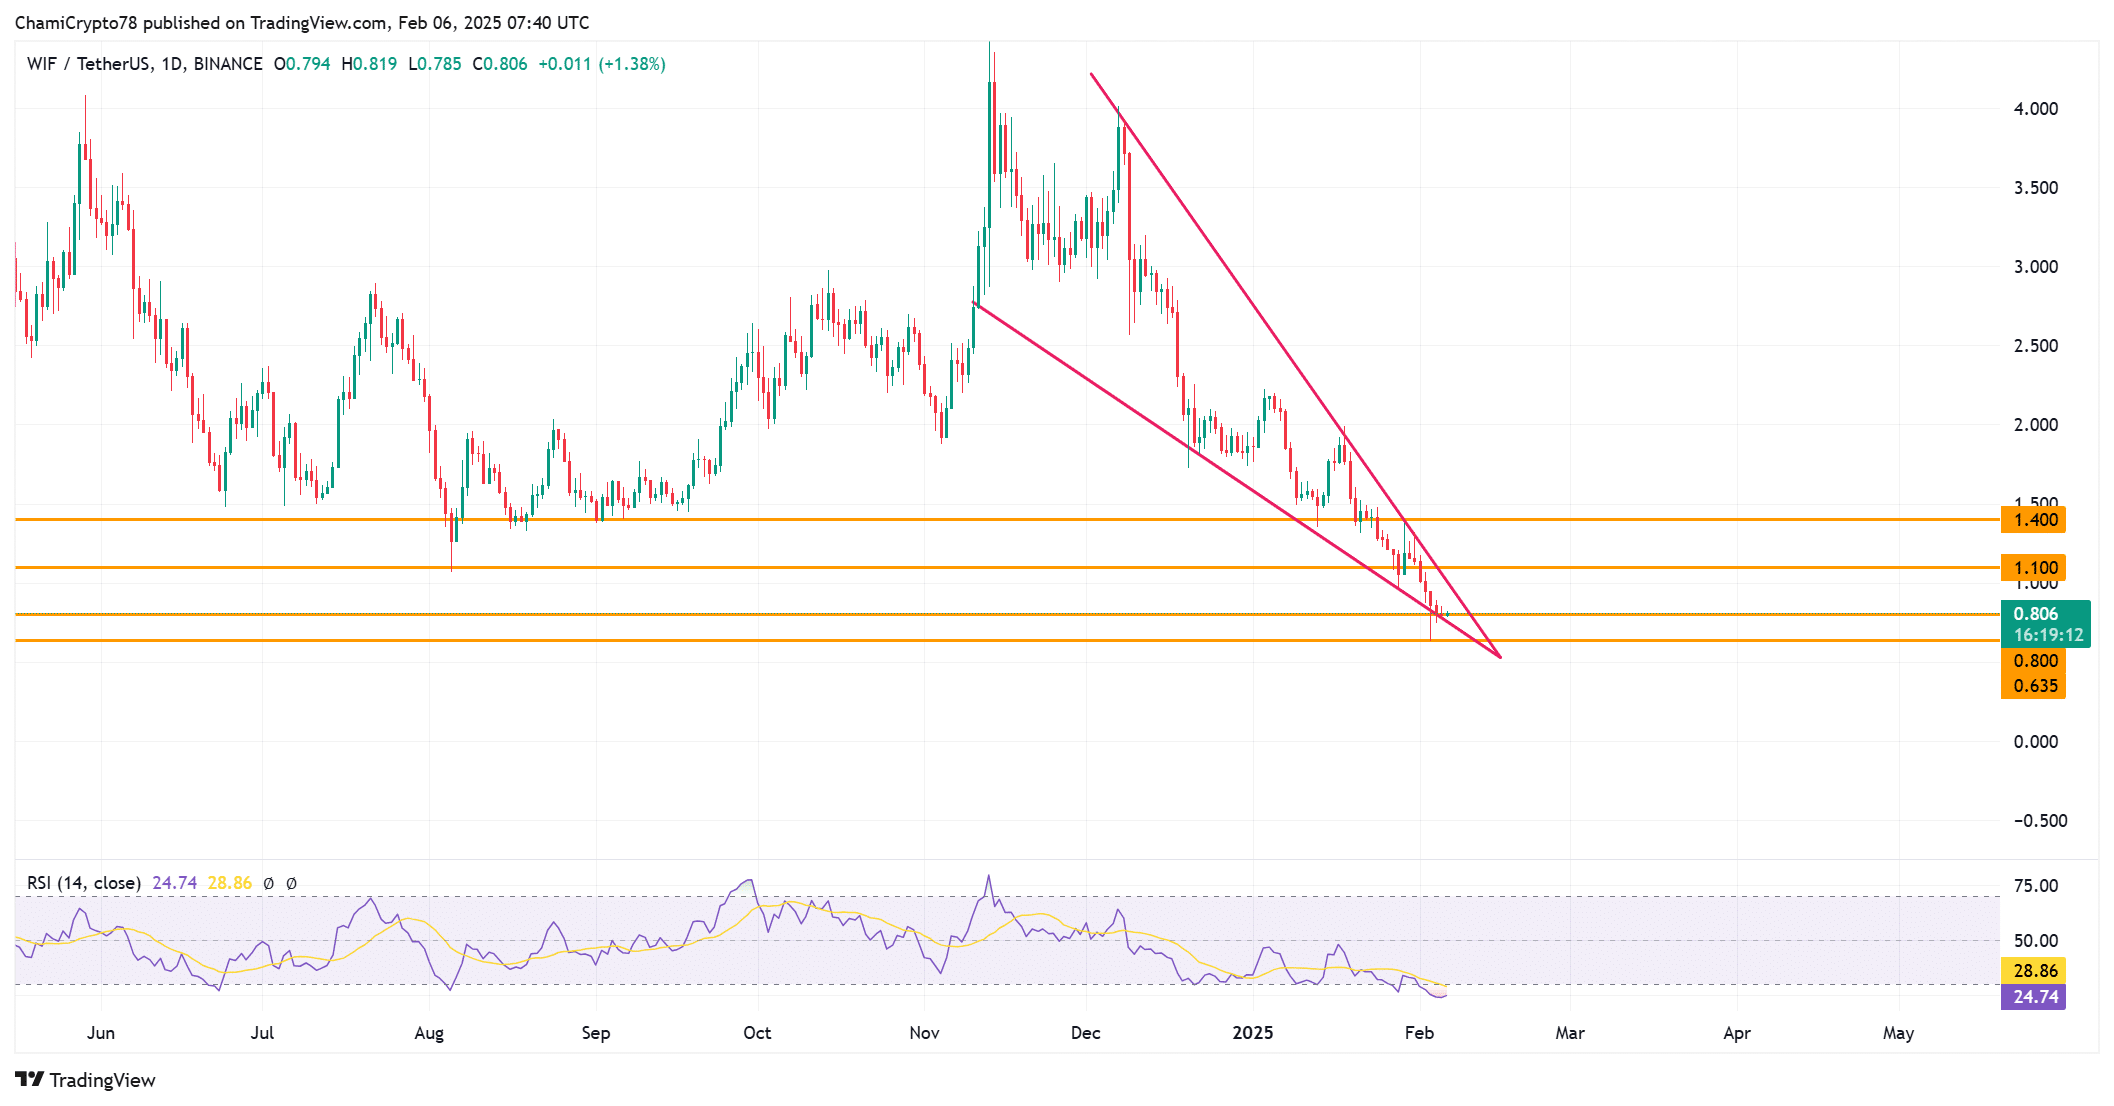Click the Feb label on the time axis
This screenshot has height=1106, width=2114.
point(1419,1033)
